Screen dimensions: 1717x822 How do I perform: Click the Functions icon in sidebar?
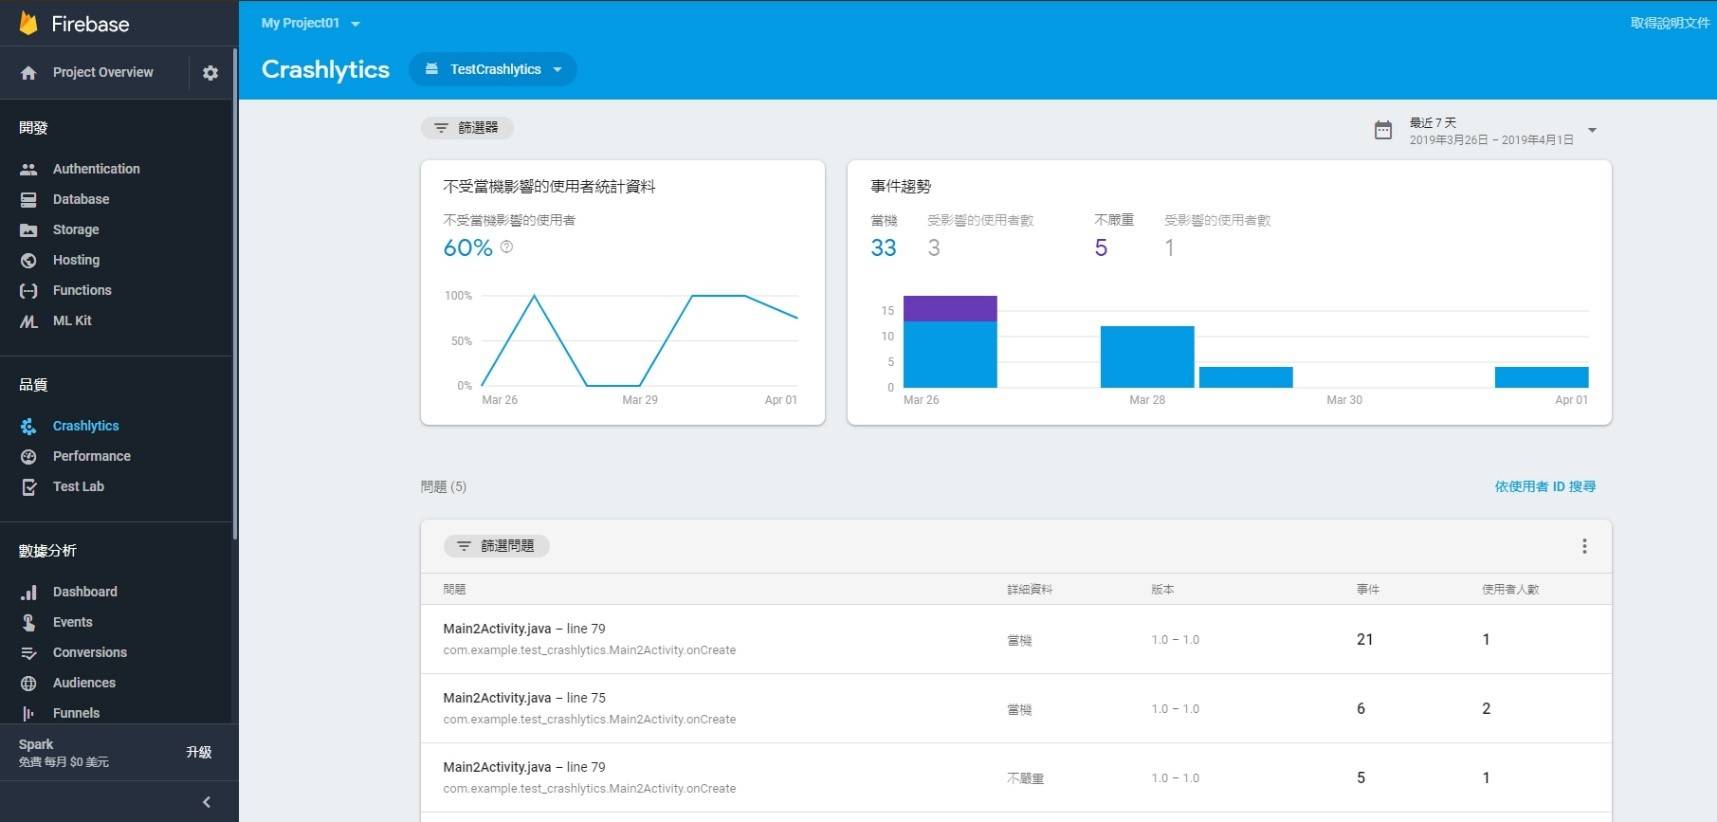point(29,291)
